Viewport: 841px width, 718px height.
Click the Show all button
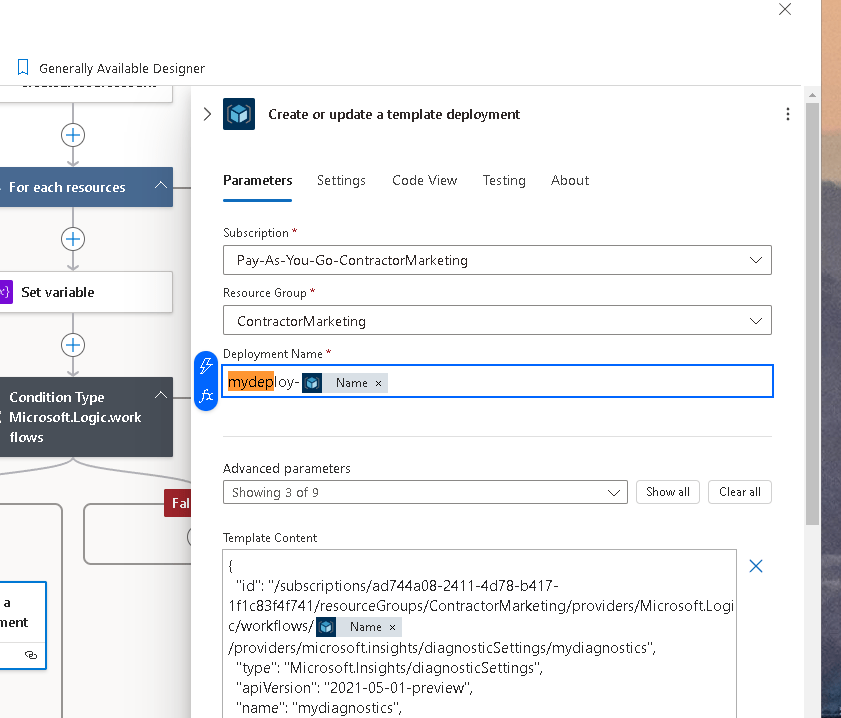click(x=667, y=492)
